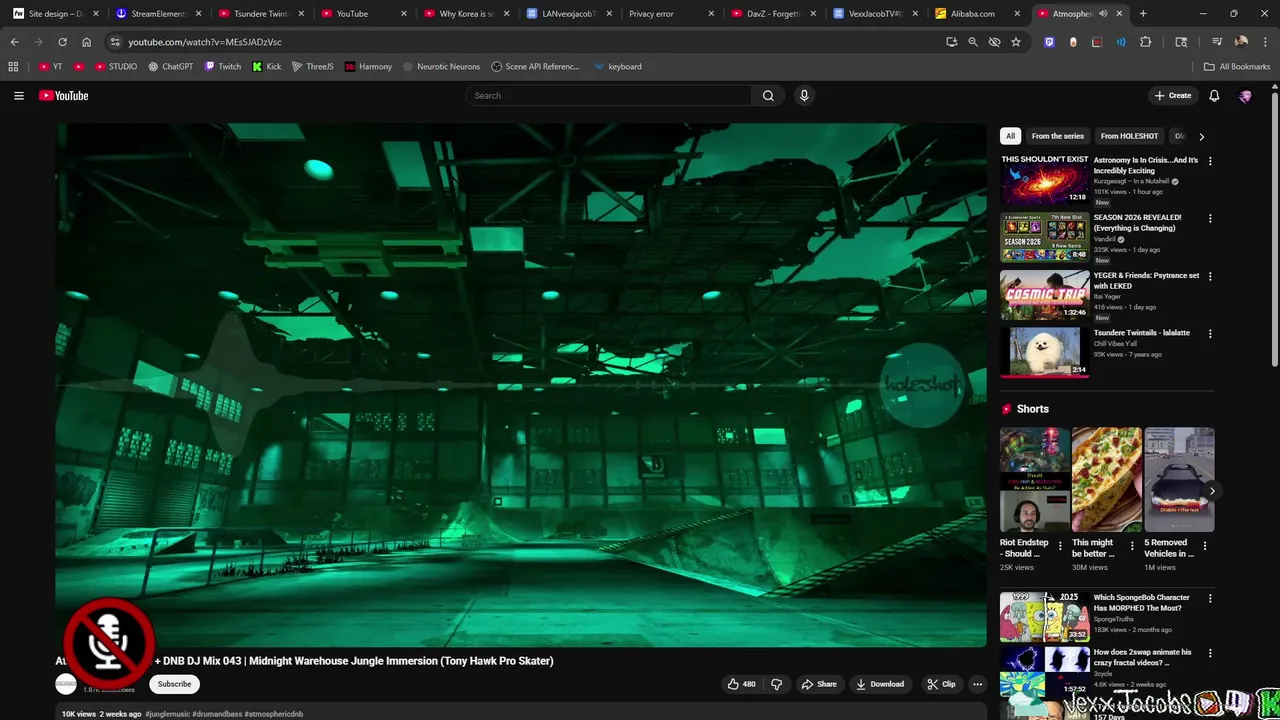The width and height of the screenshot is (1280, 720).
Task: Show next Shorts with the arrow
Action: pos(1212,491)
